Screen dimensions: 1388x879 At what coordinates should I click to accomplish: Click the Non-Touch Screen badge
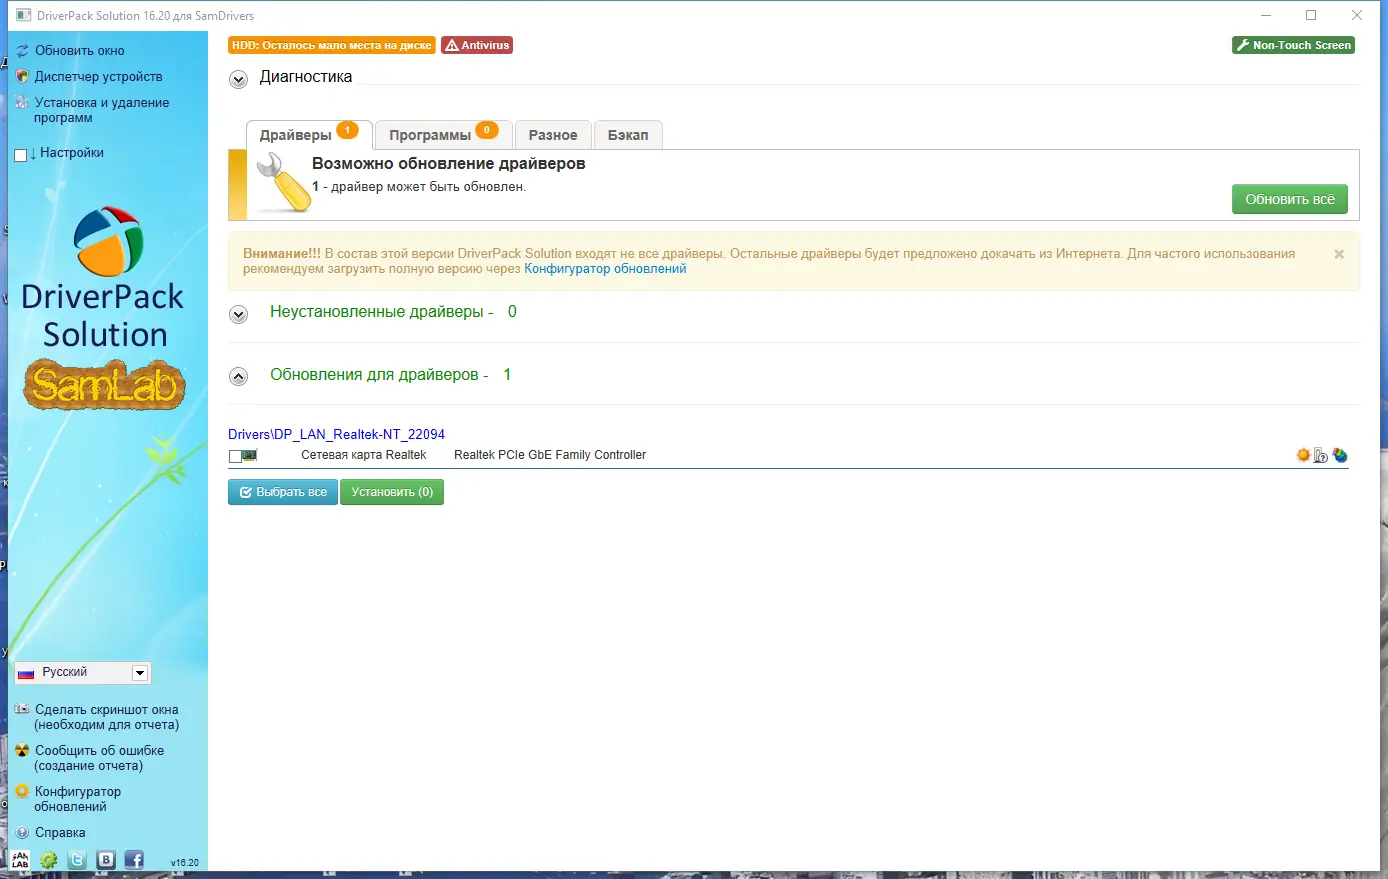tap(1294, 45)
